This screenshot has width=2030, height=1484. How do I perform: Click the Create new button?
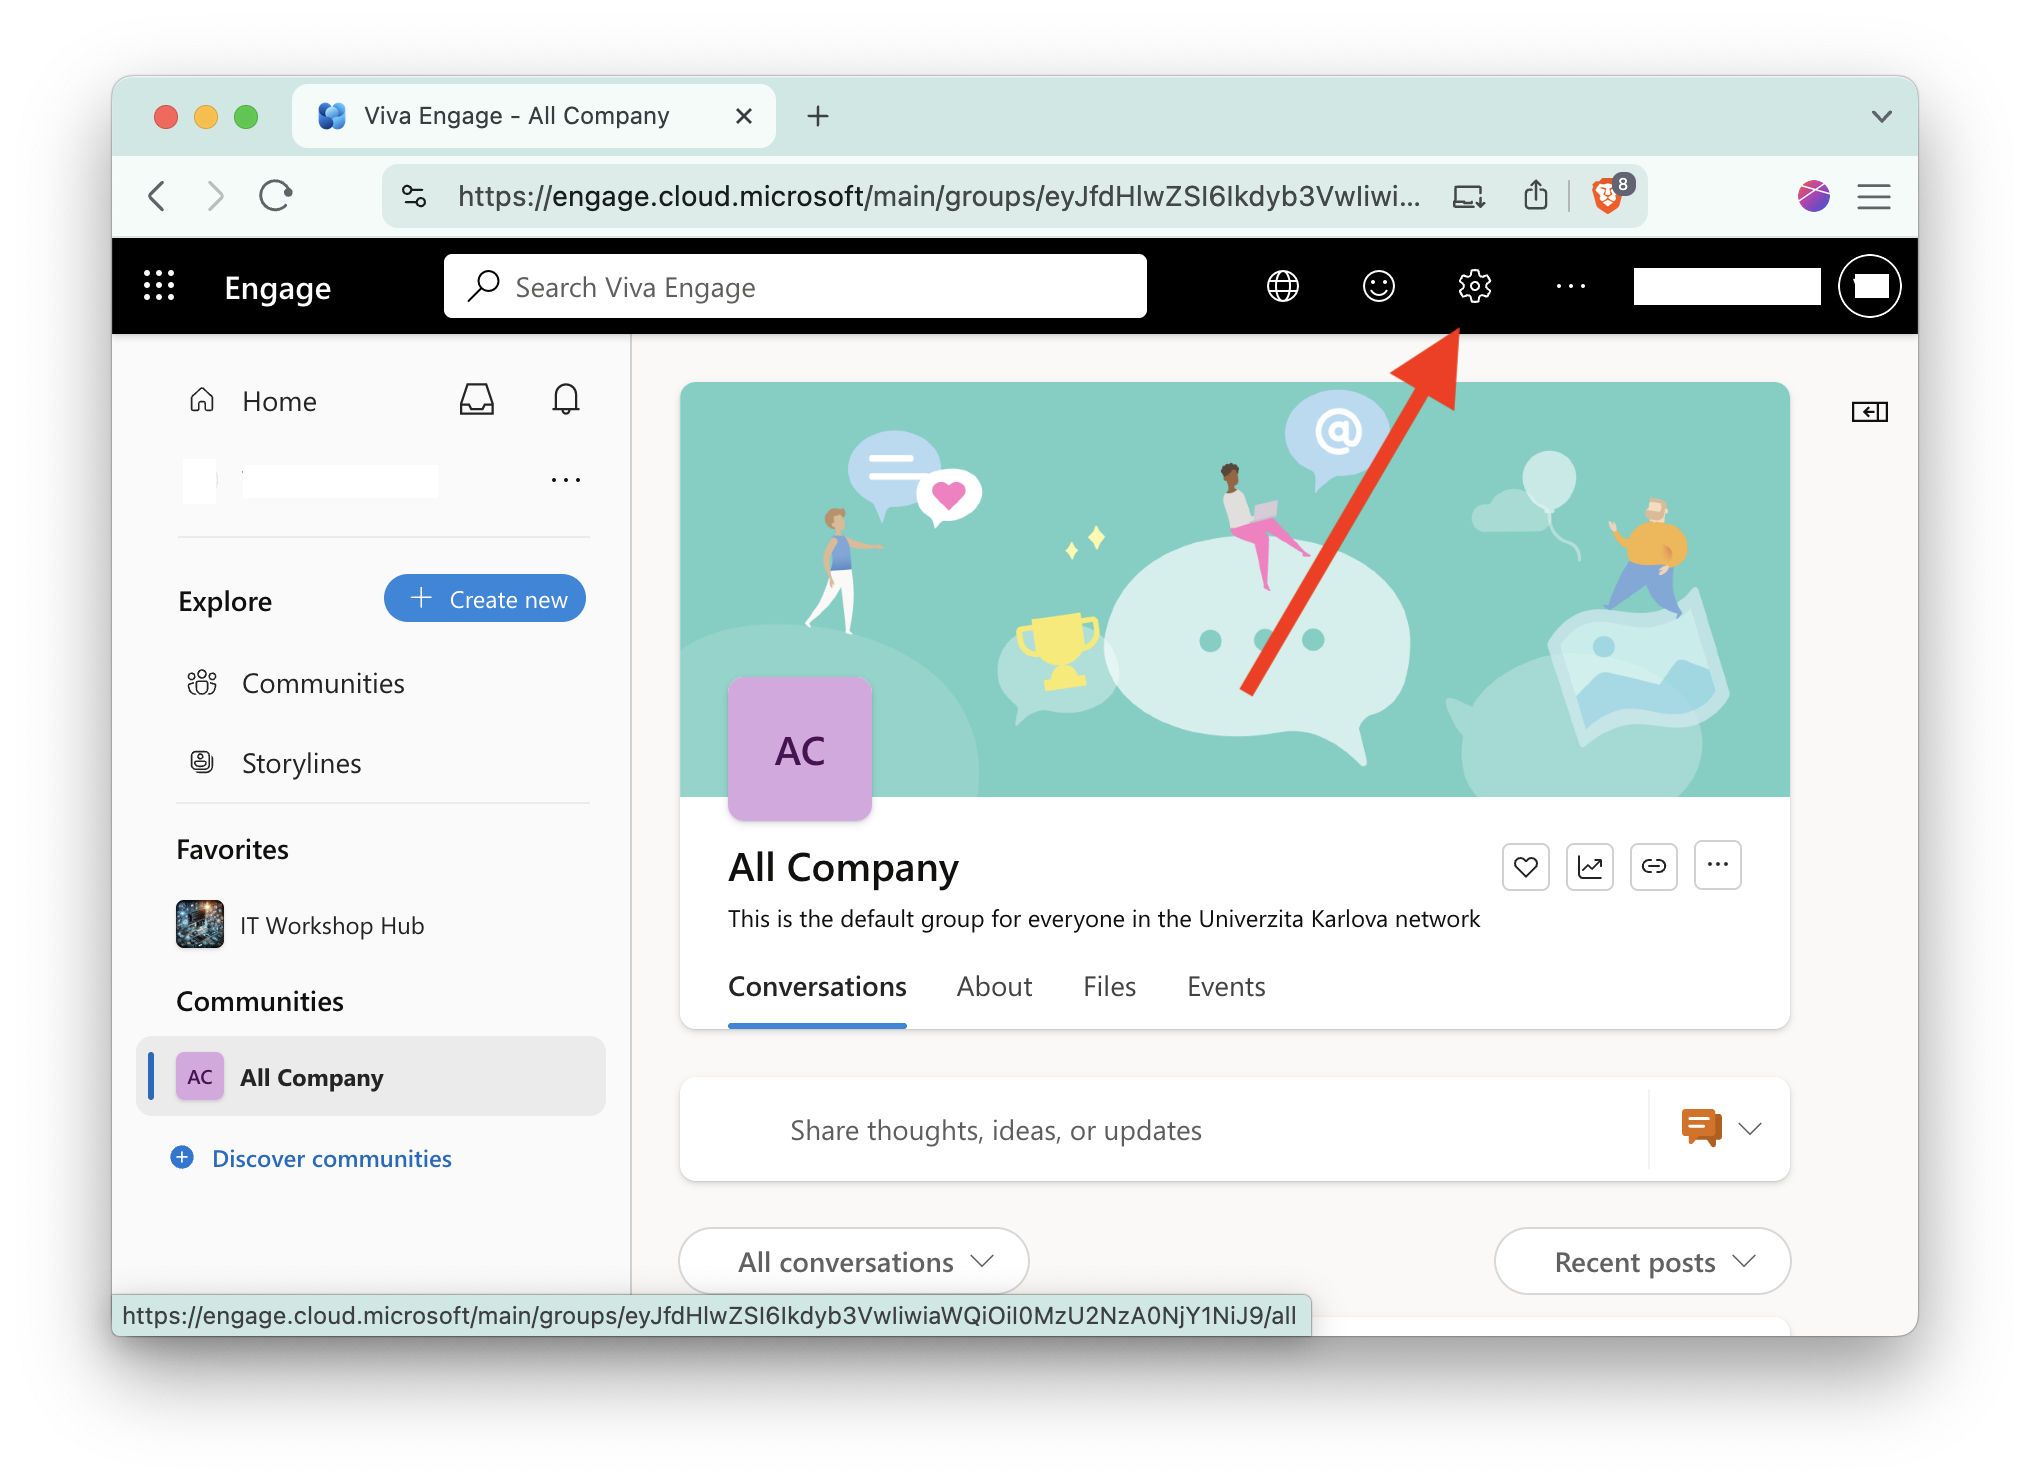click(485, 599)
